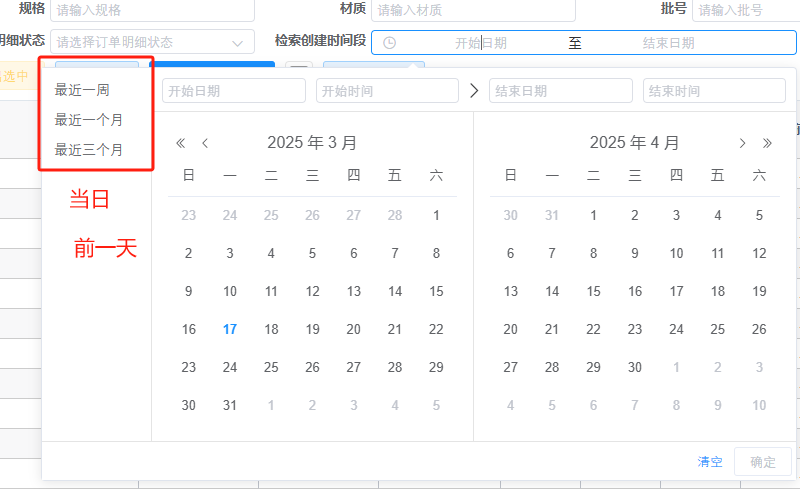Expand the order detail status dropdown
The height and width of the screenshot is (489, 800).
(153, 42)
